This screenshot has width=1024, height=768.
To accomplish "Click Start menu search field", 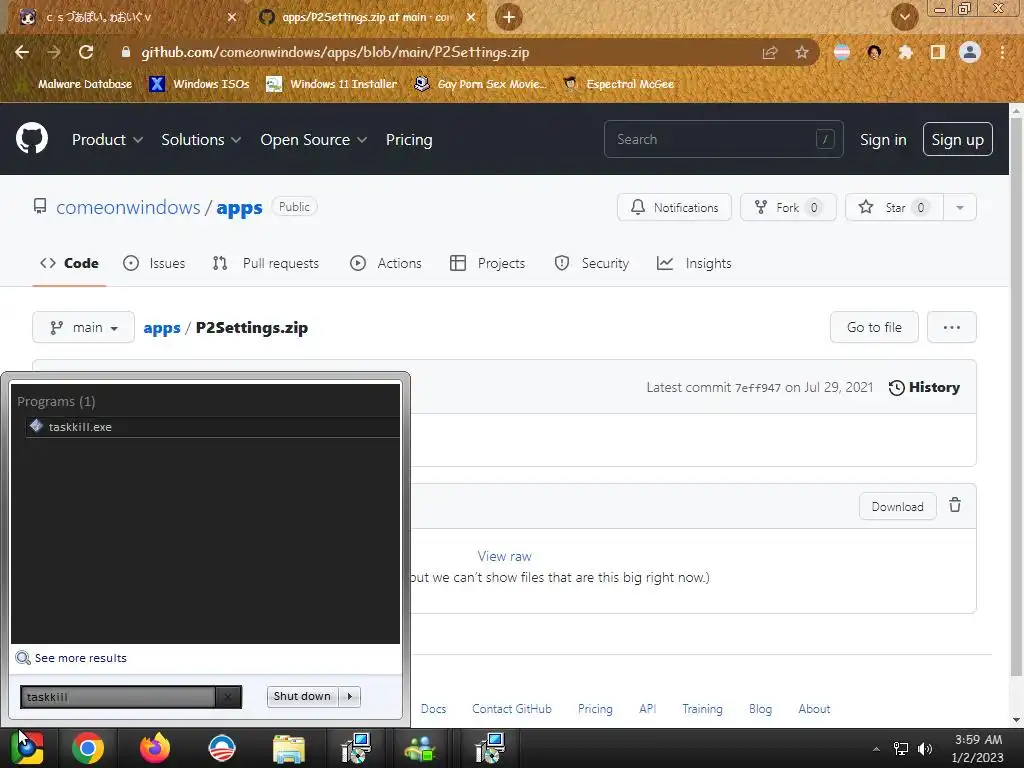I will pyautogui.click(x=118, y=697).
